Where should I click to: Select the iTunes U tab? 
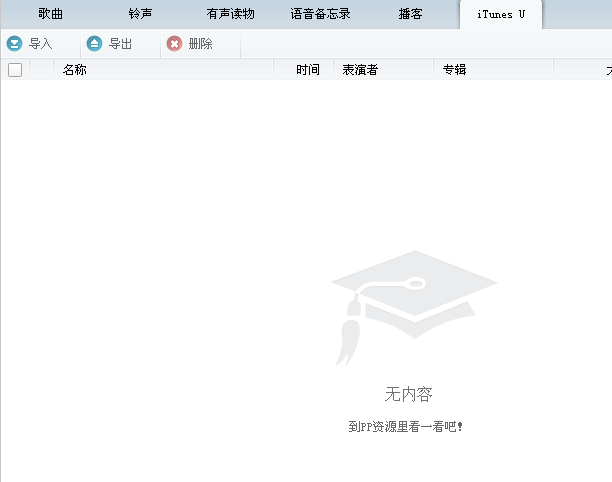pyautogui.click(x=501, y=14)
